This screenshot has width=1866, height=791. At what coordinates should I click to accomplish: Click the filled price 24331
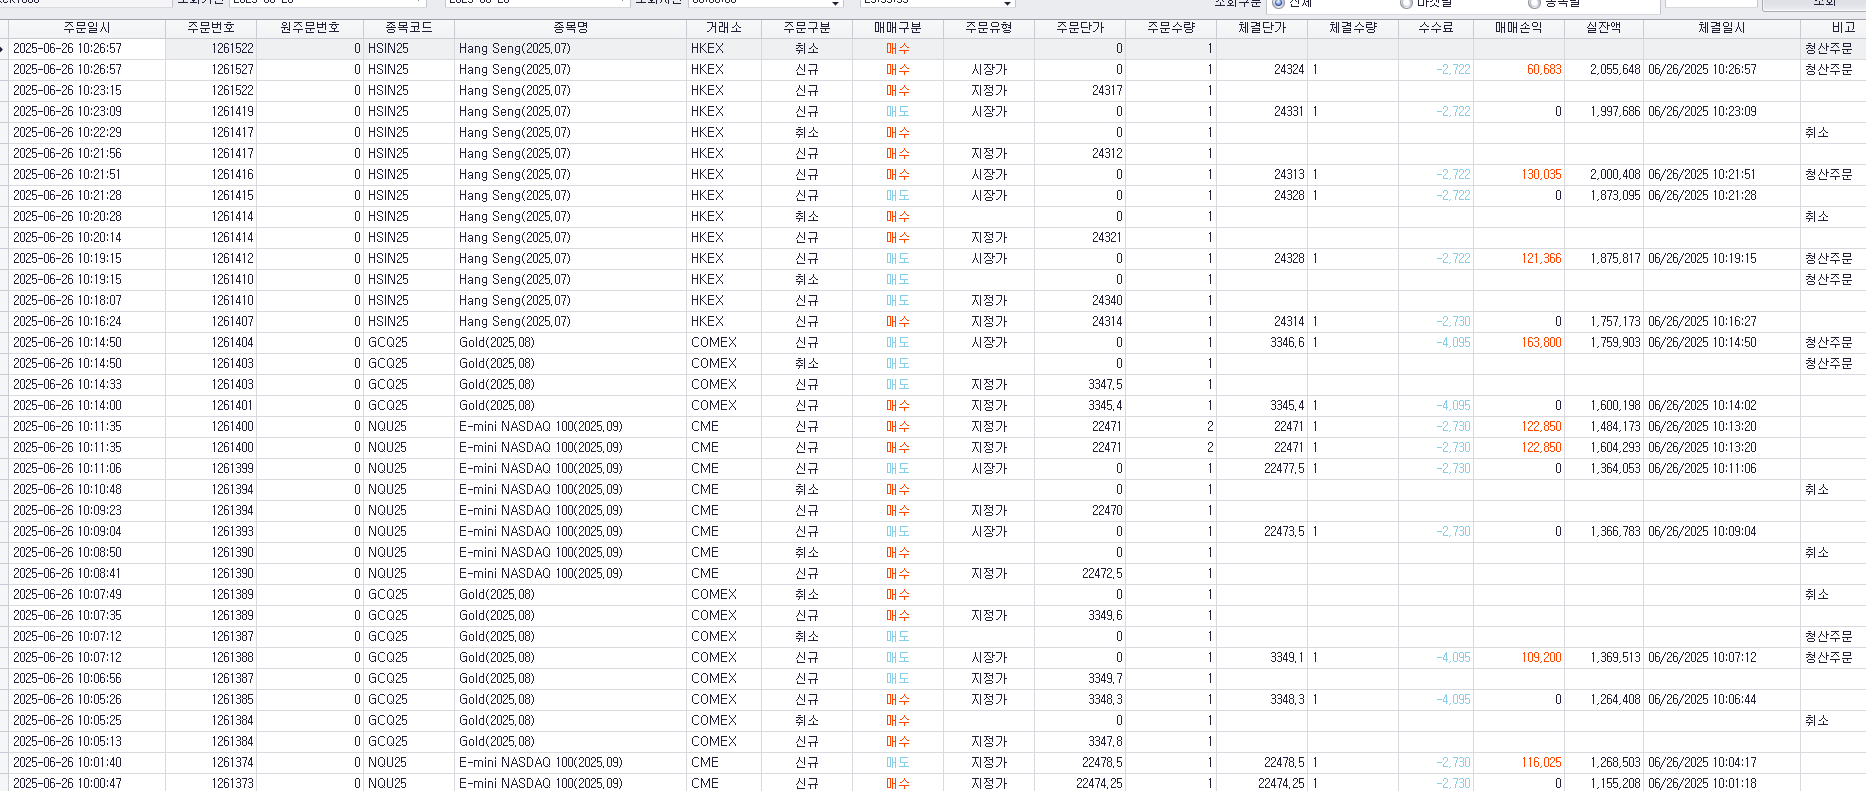[x=1289, y=112]
